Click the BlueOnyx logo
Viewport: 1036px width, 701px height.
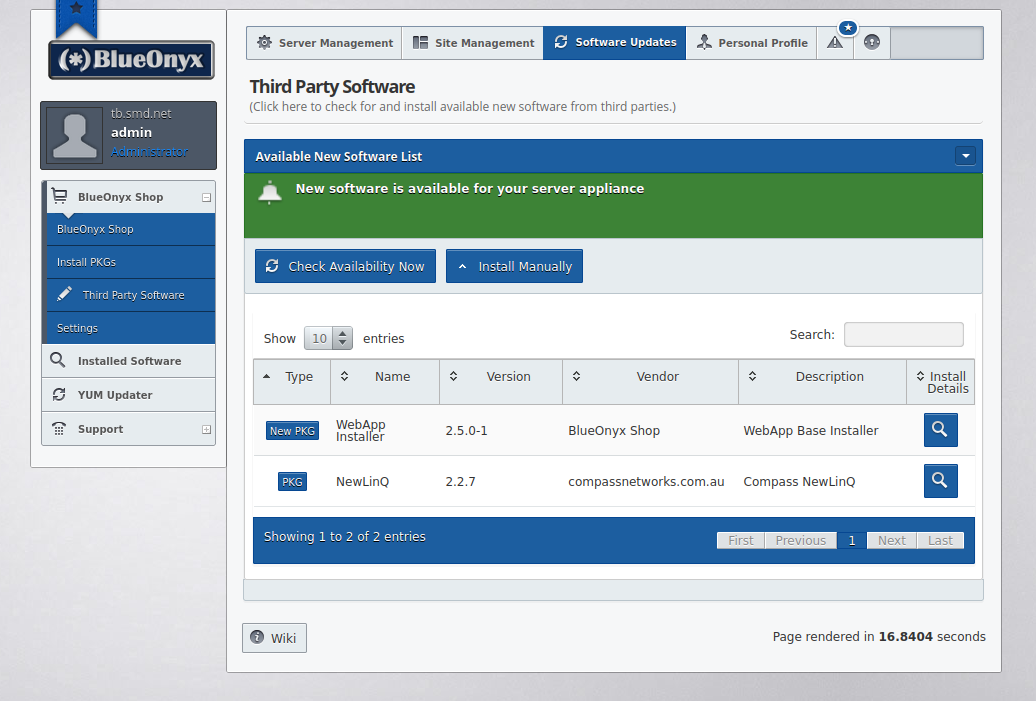(x=131, y=60)
